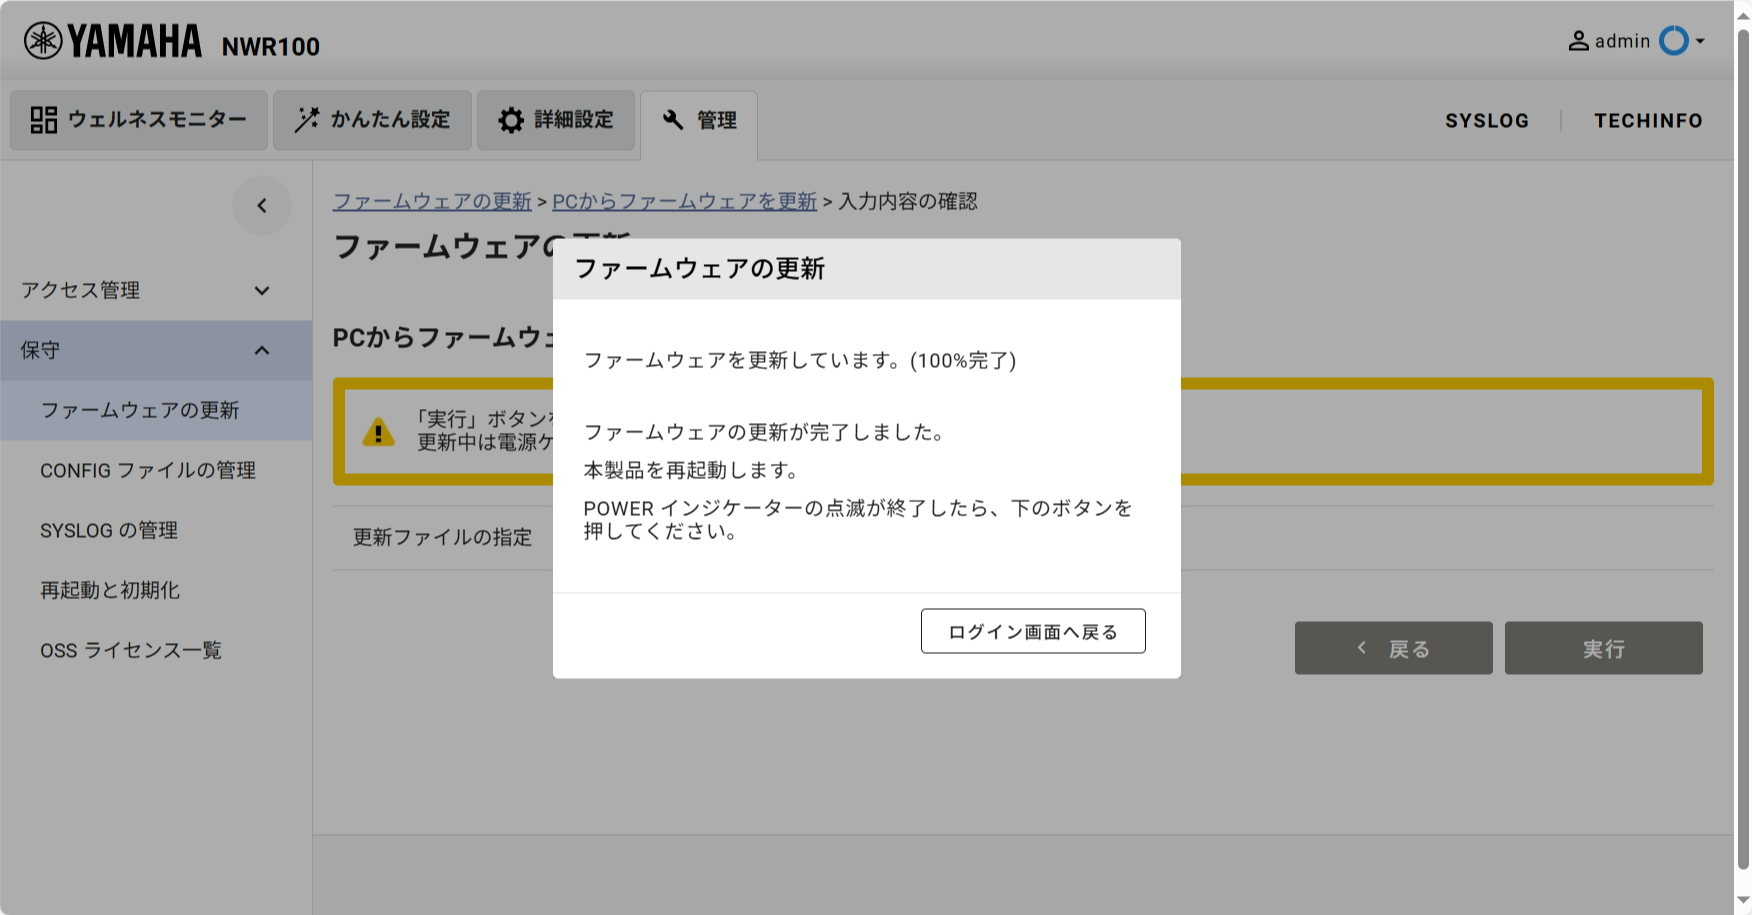Screen dimensions: 1752x915
Task: Collapse the 保守 section
Action: [262, 351]
